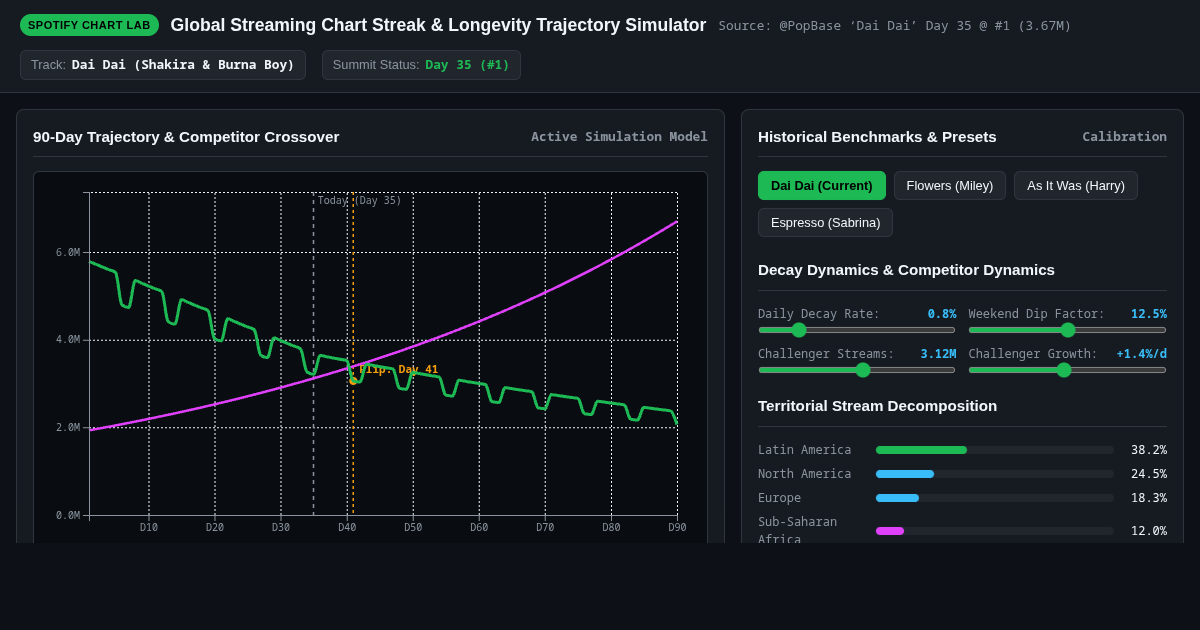The height and width of the screenshot is (630, 1200).
Task: Select the Dai Dai (Current) preset
Action: [821, 185]
